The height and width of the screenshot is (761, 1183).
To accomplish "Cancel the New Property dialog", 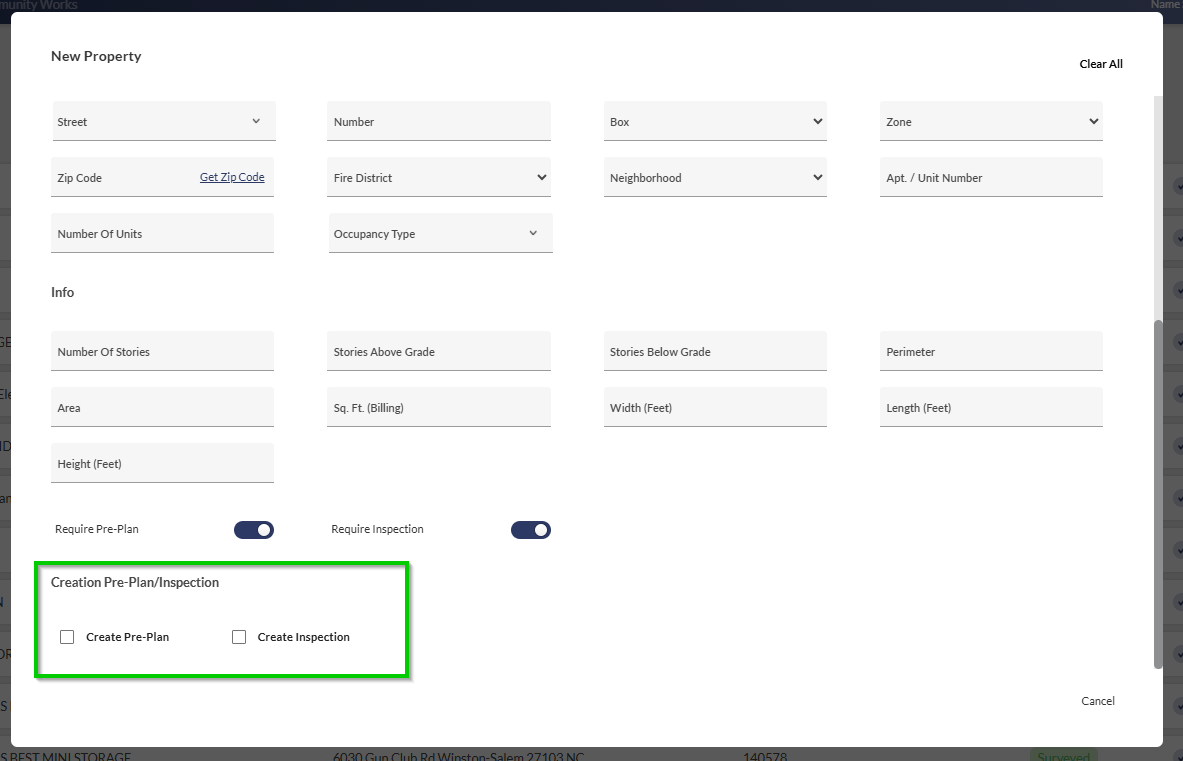I will [1098, 701].
